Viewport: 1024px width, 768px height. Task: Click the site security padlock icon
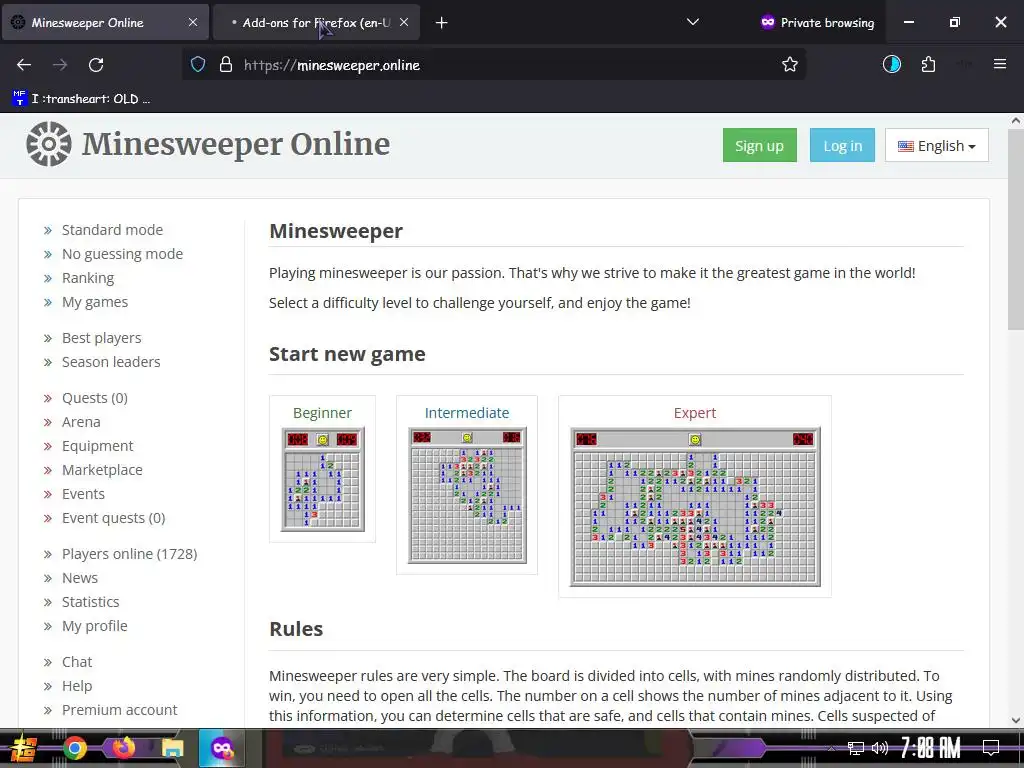tap(226, 65)
